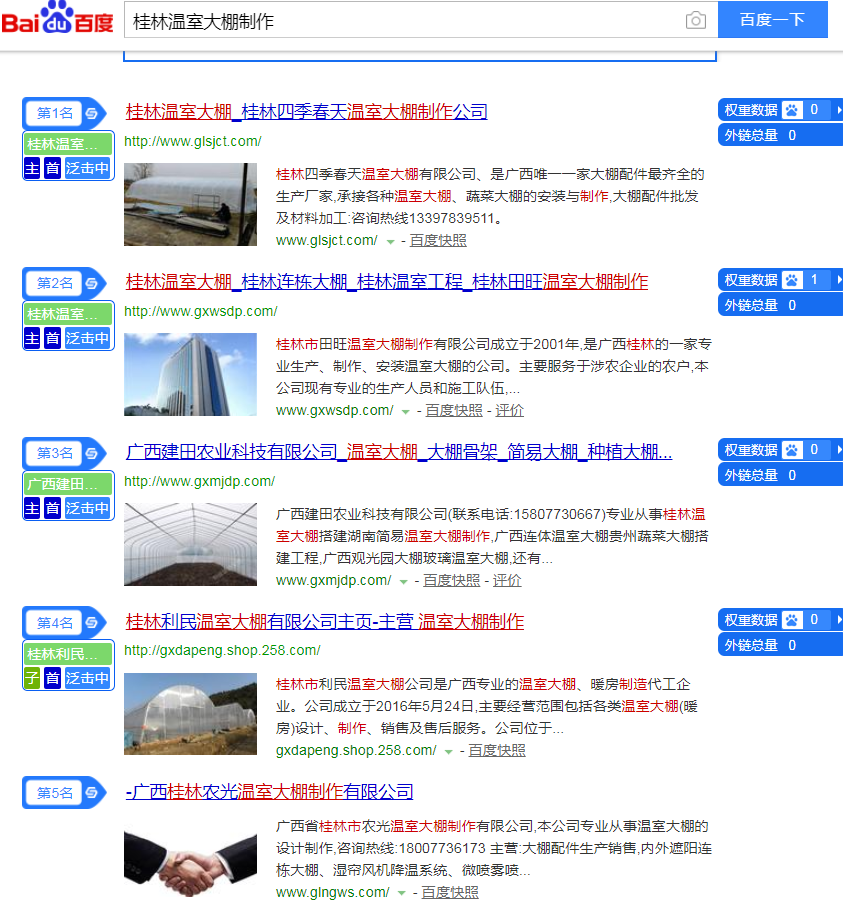The image size is (843, 906).
Task: Open 百度快照 for www.glngws.com
Action: pyautogui.click(x=450, y=892)
